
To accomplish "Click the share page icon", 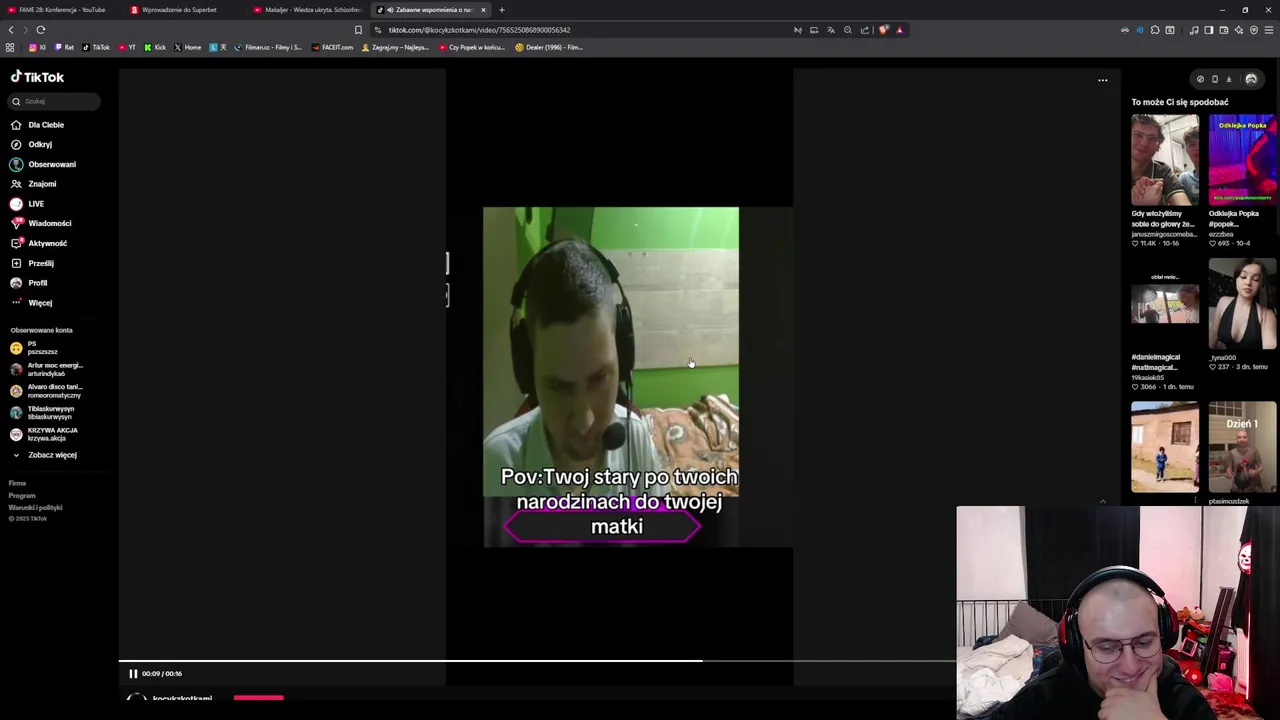I will click(x=865, y=30).
